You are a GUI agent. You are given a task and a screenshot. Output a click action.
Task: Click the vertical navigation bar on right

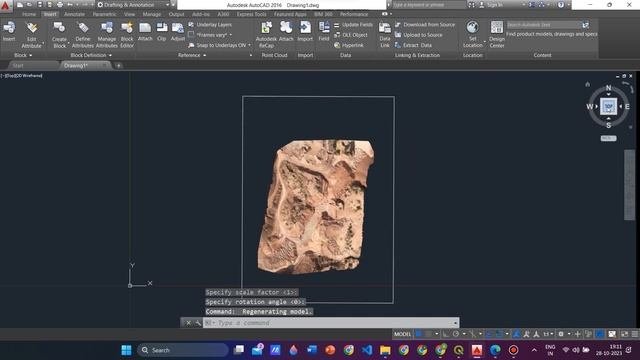[629, 185]
